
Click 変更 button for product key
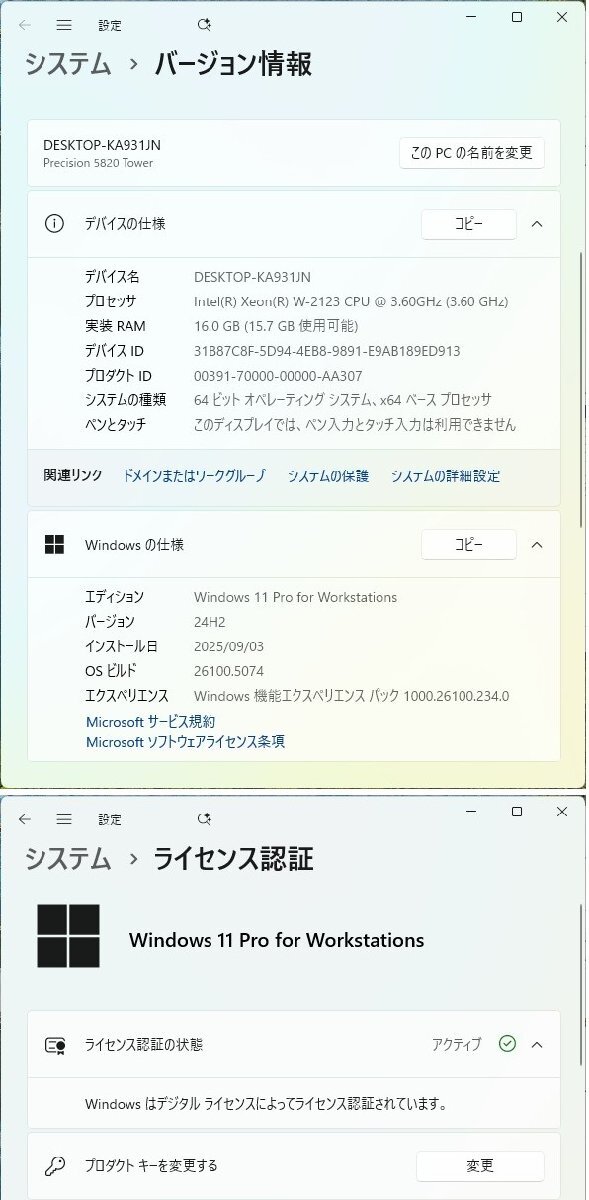coord(480,1166)
